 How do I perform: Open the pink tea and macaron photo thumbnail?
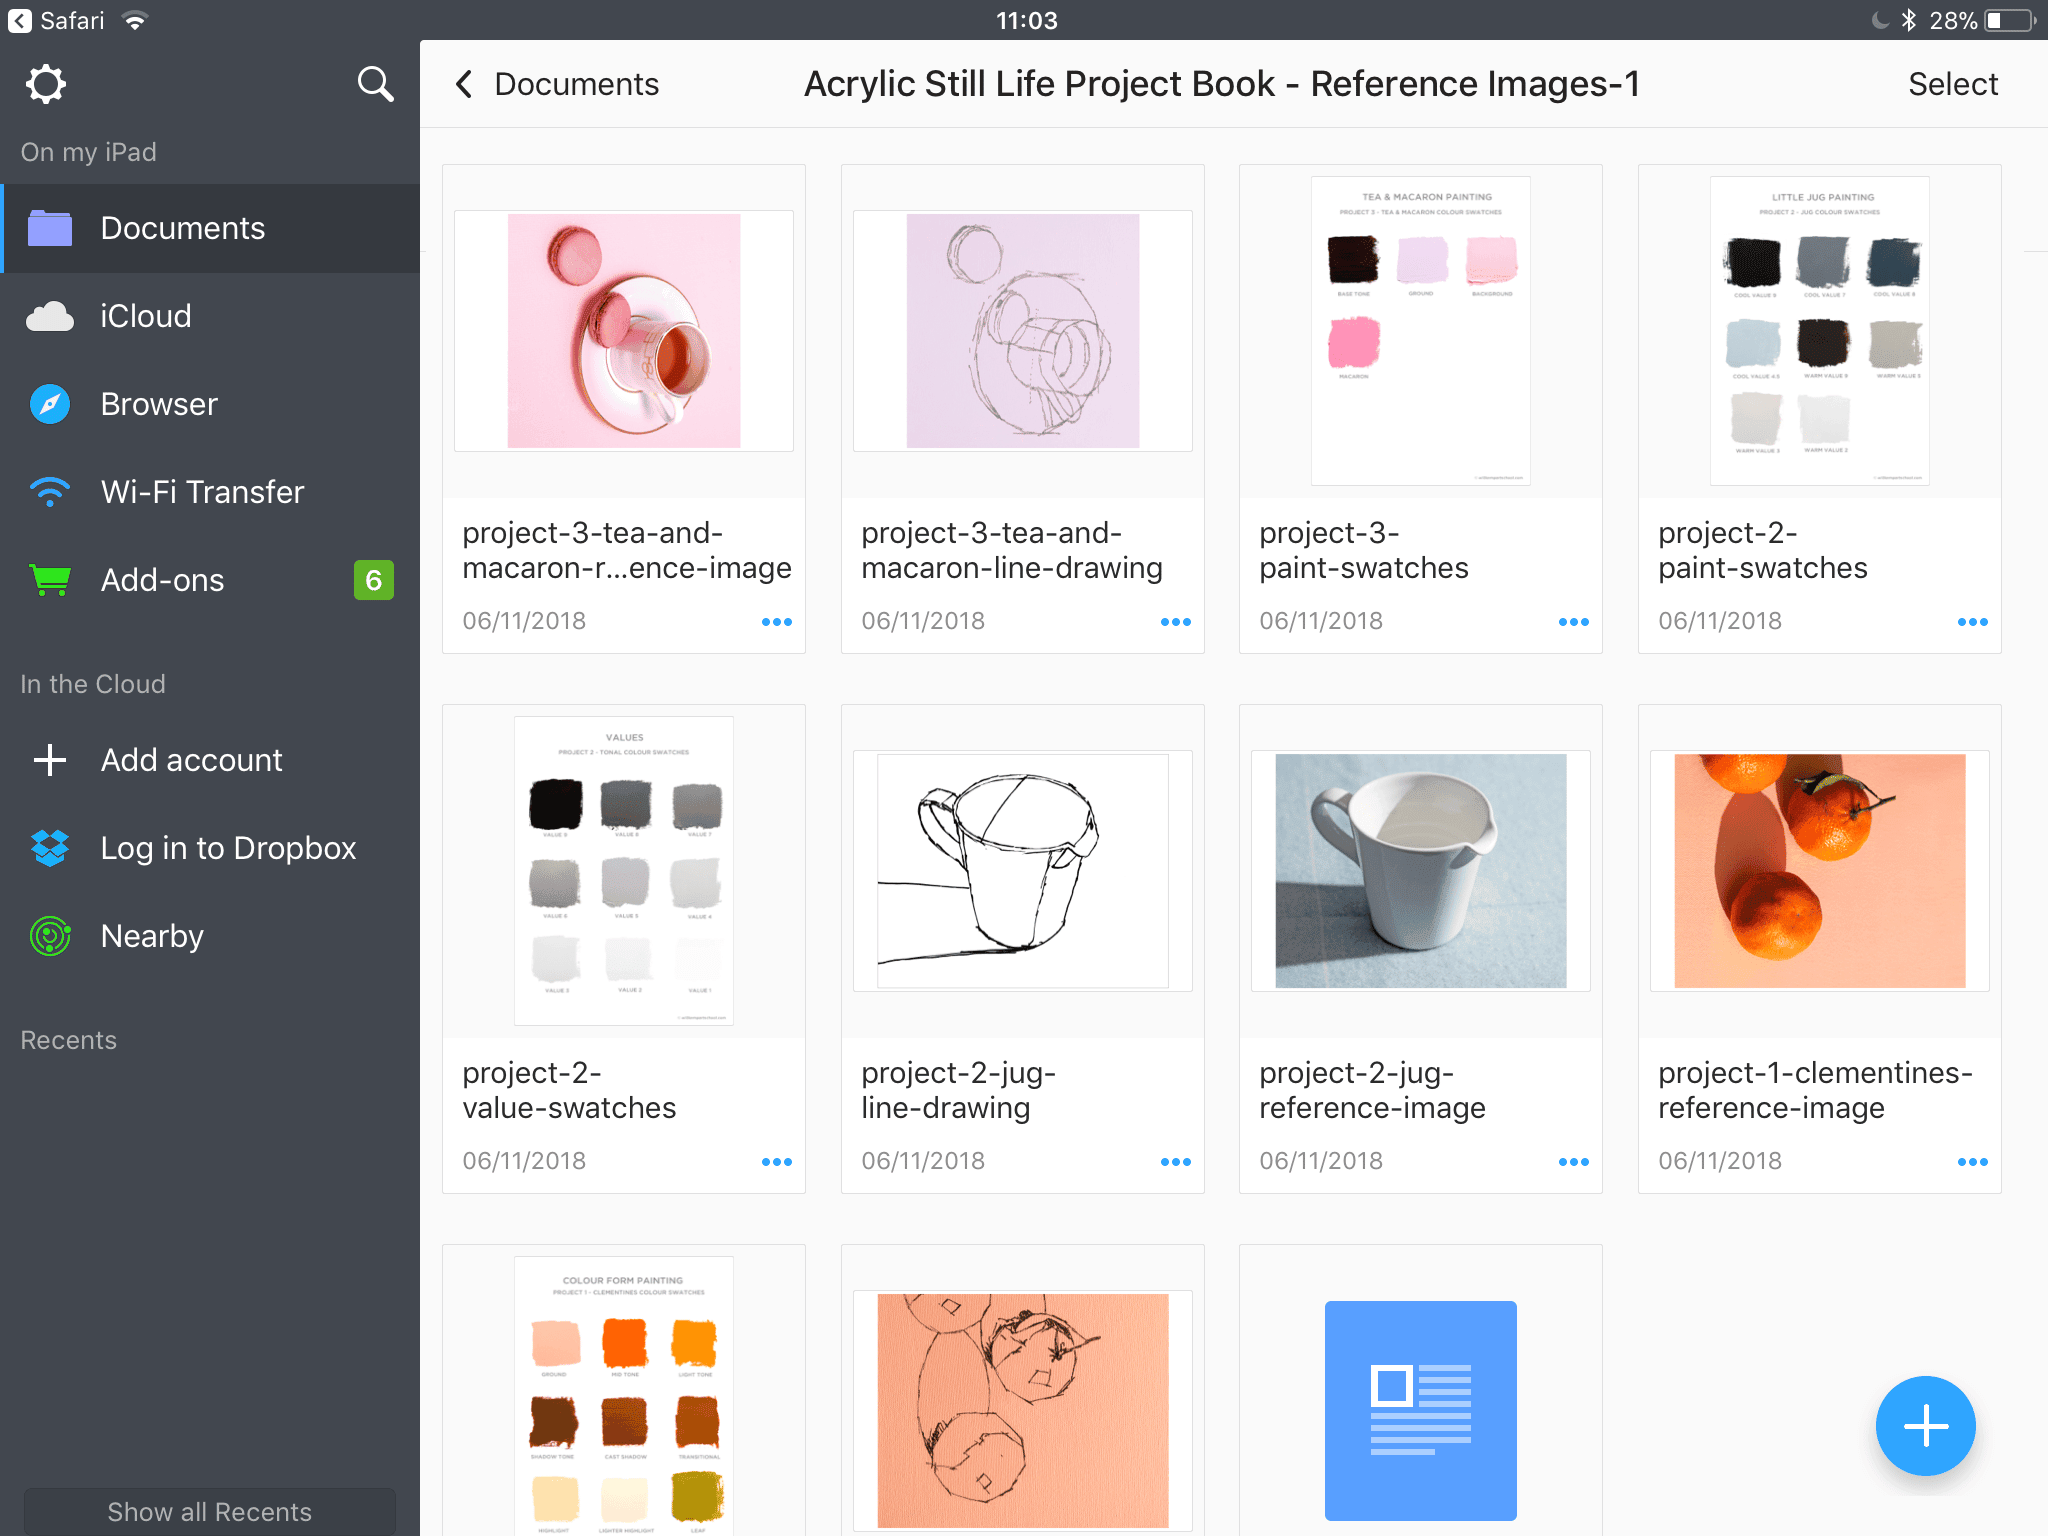pyautogui.click(x=624, y=331)
